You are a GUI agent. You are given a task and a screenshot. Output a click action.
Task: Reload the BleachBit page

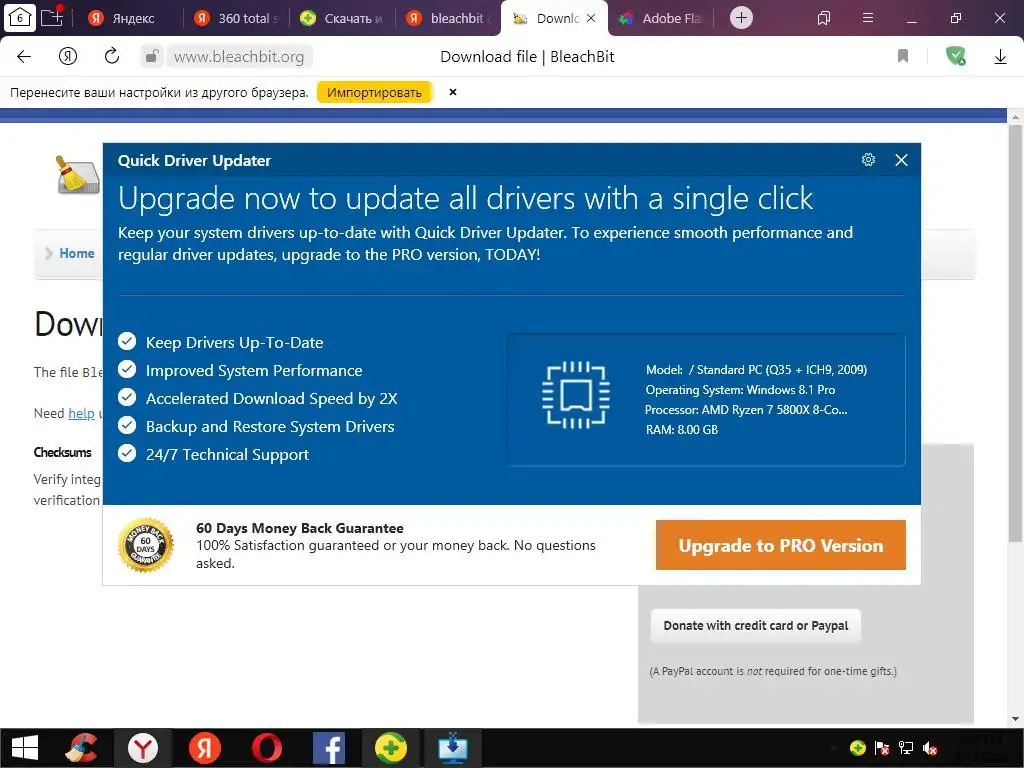coord(112,56)
